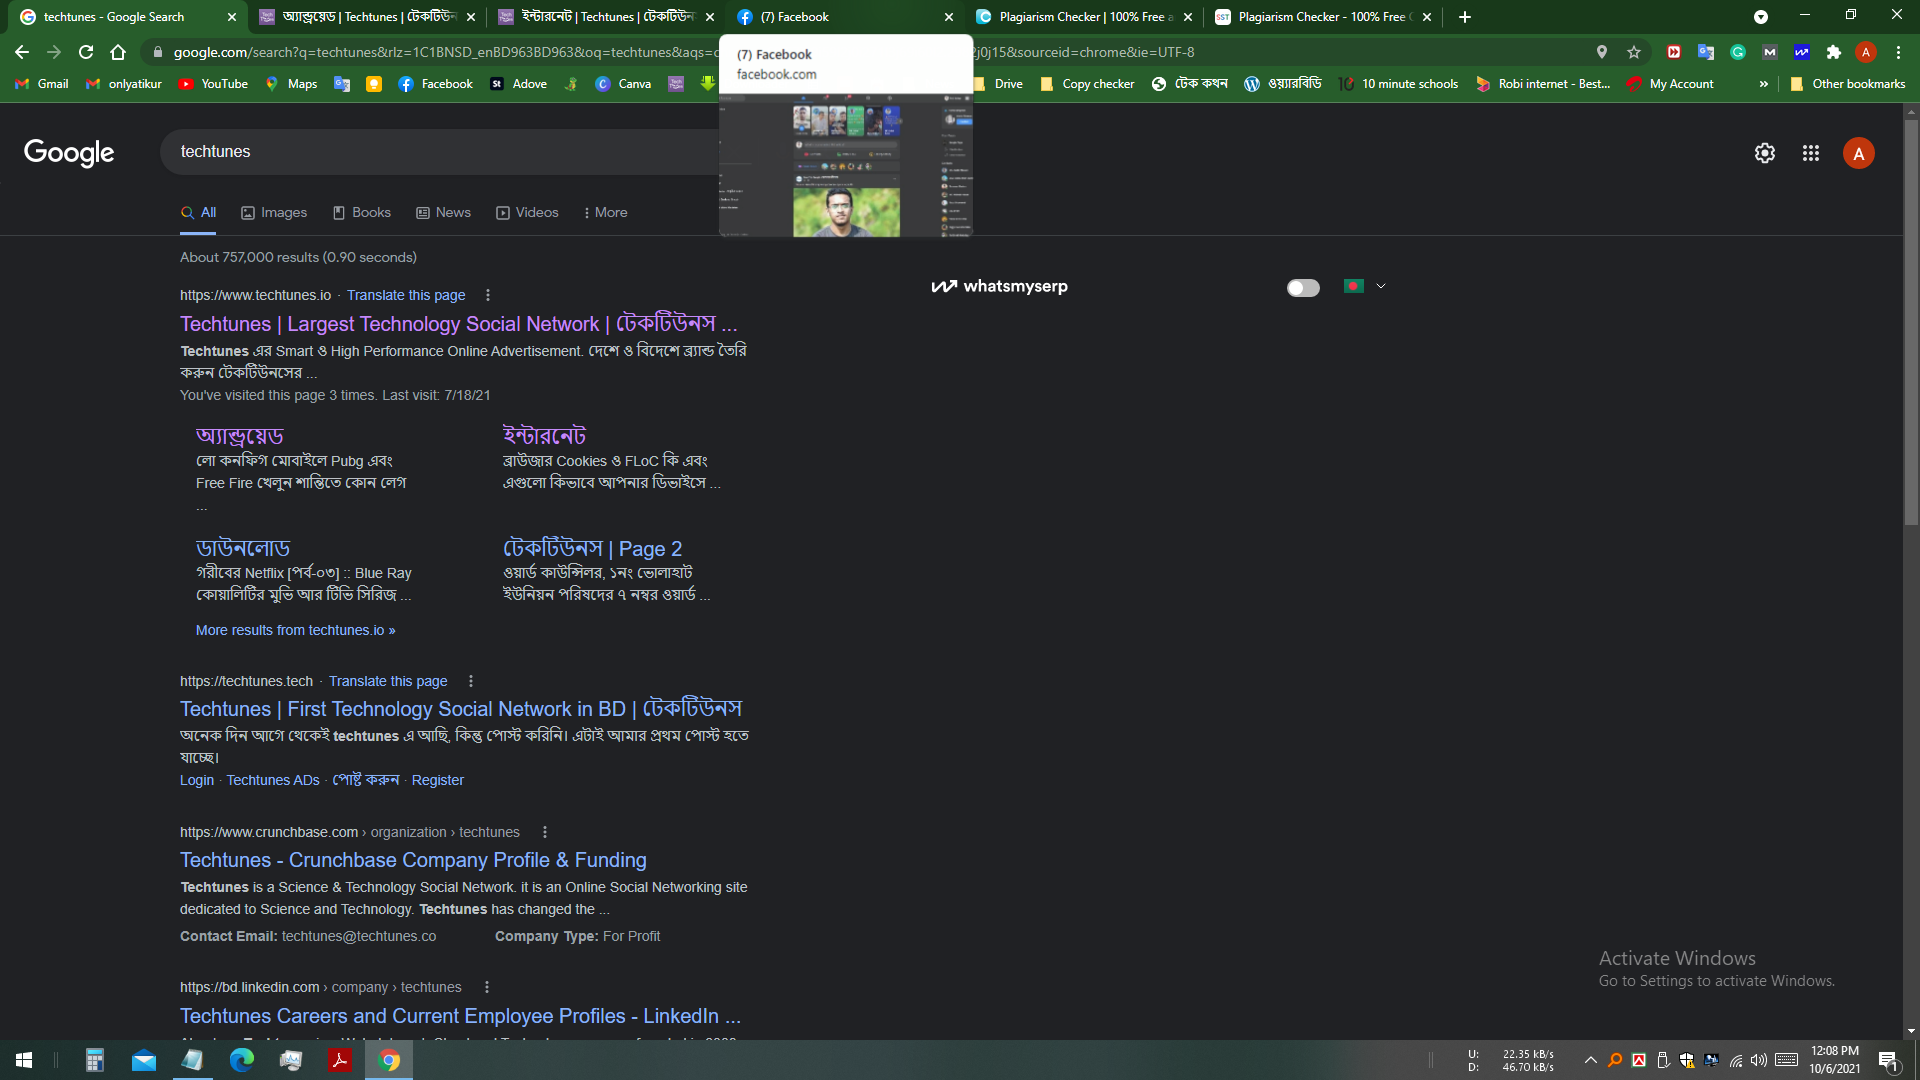
Task: Show hidden bookmarks with double chevron
Action: coord(1763,84)
